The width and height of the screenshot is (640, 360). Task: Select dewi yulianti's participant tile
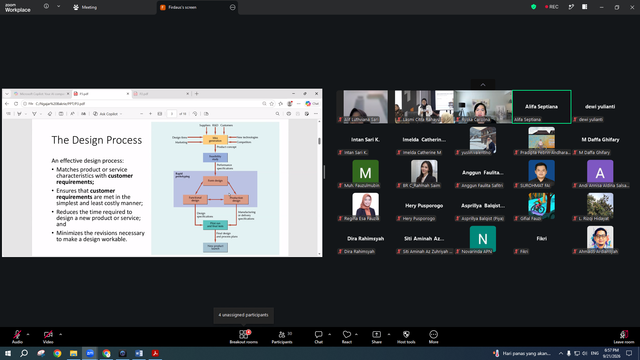click(x=600, y=107)
